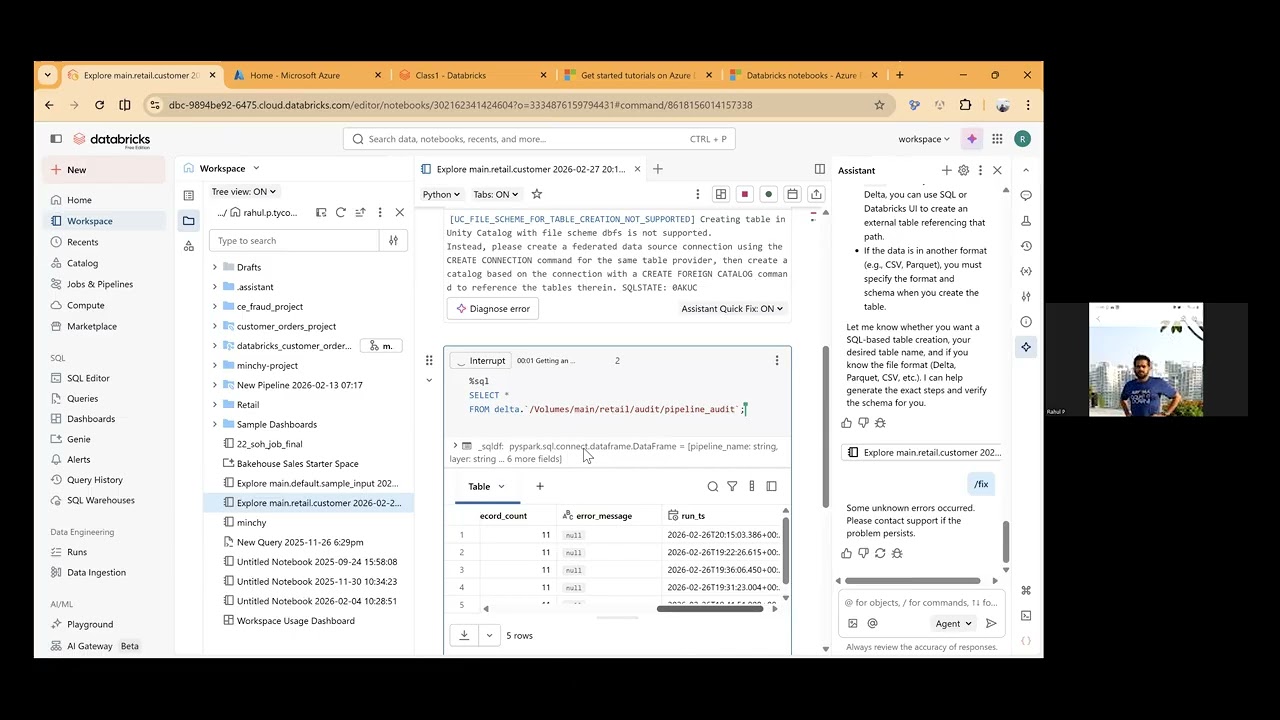Send the Assistant prompt
The height and width of the screenshot is (720, 1280).
point(991,623)
